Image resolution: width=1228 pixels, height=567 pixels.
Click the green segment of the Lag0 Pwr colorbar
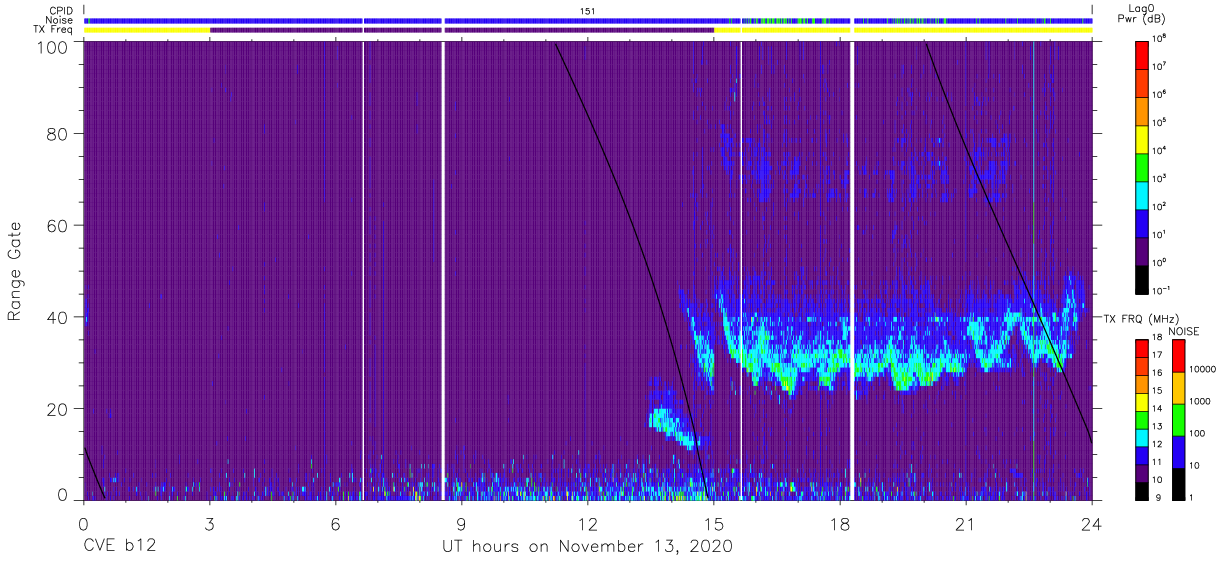pyautogui.click(x=1144, y=166)
